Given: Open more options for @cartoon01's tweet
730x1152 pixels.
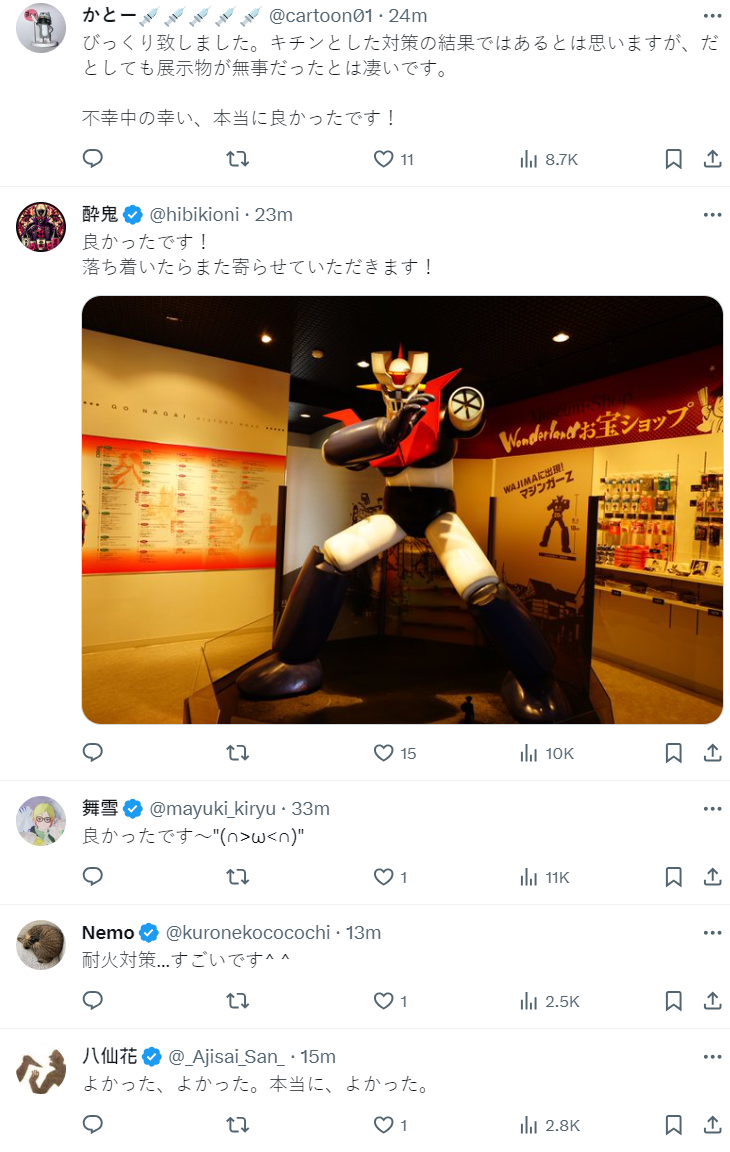Looking at the screenshot, I should click(712, 15).
